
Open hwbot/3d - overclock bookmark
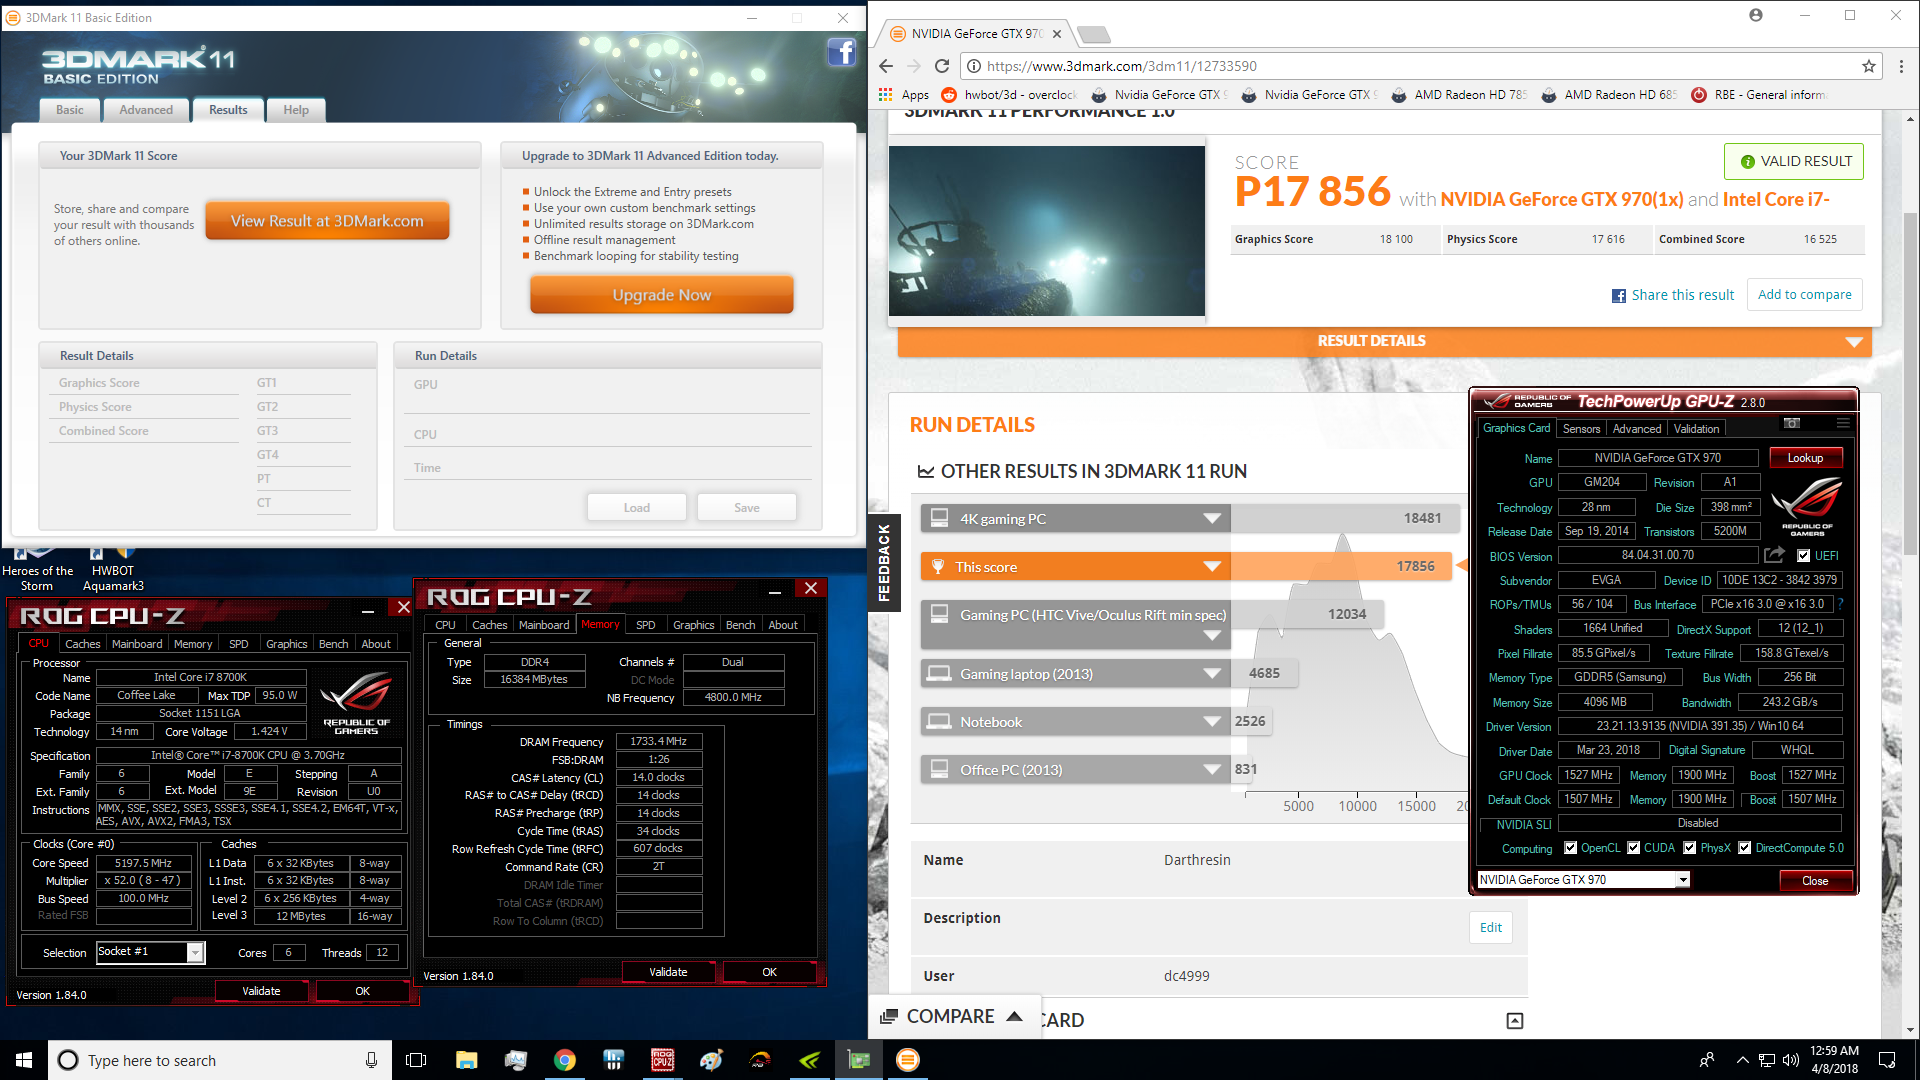point(1010,95)
